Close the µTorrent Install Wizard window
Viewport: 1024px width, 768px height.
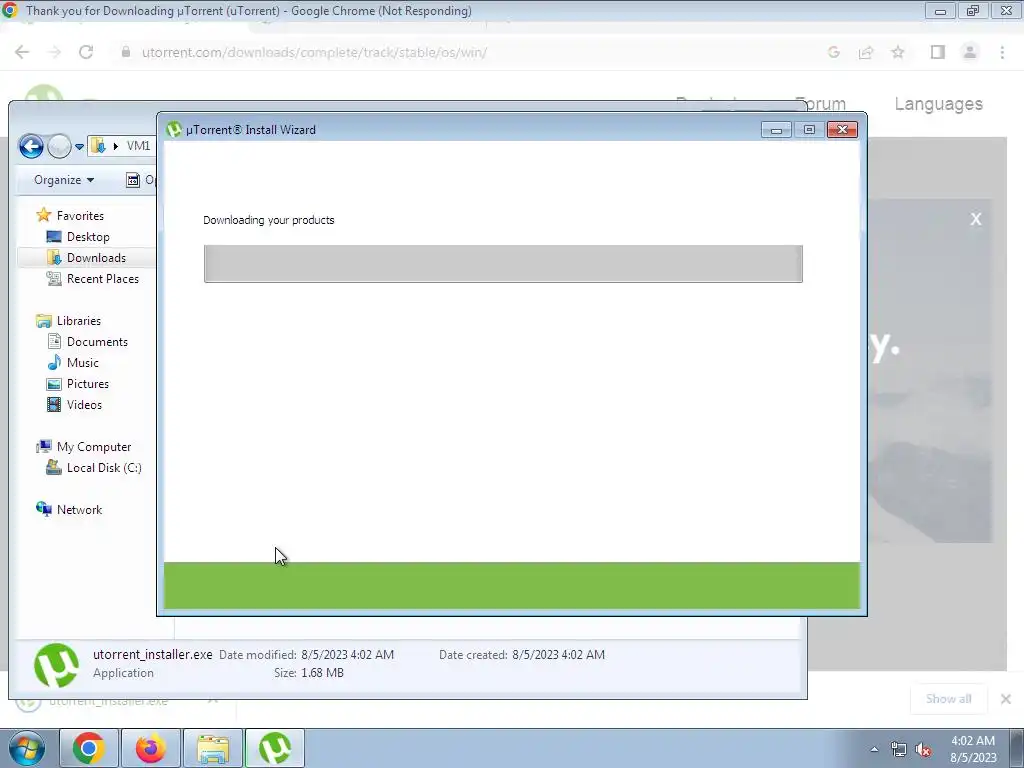point(842,129)
